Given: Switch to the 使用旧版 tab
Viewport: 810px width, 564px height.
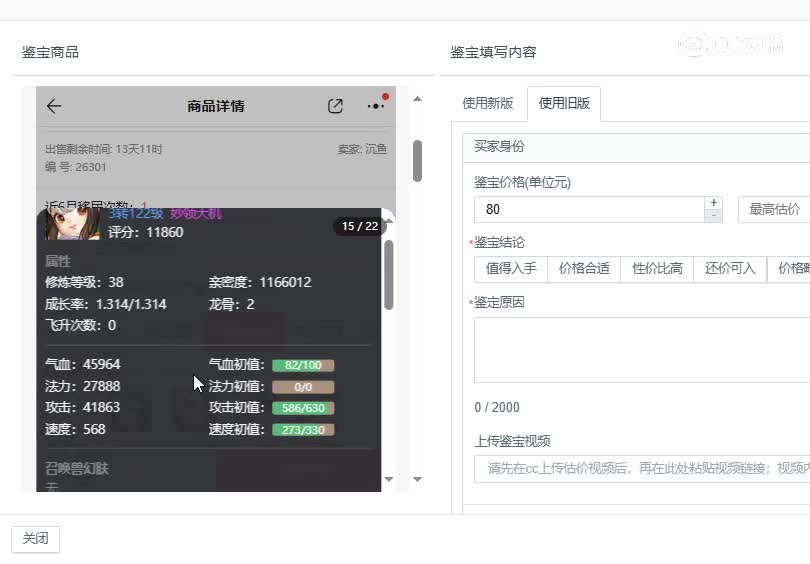Looking at the screenshot, I should pyautogui.click(x=564, y=103).
